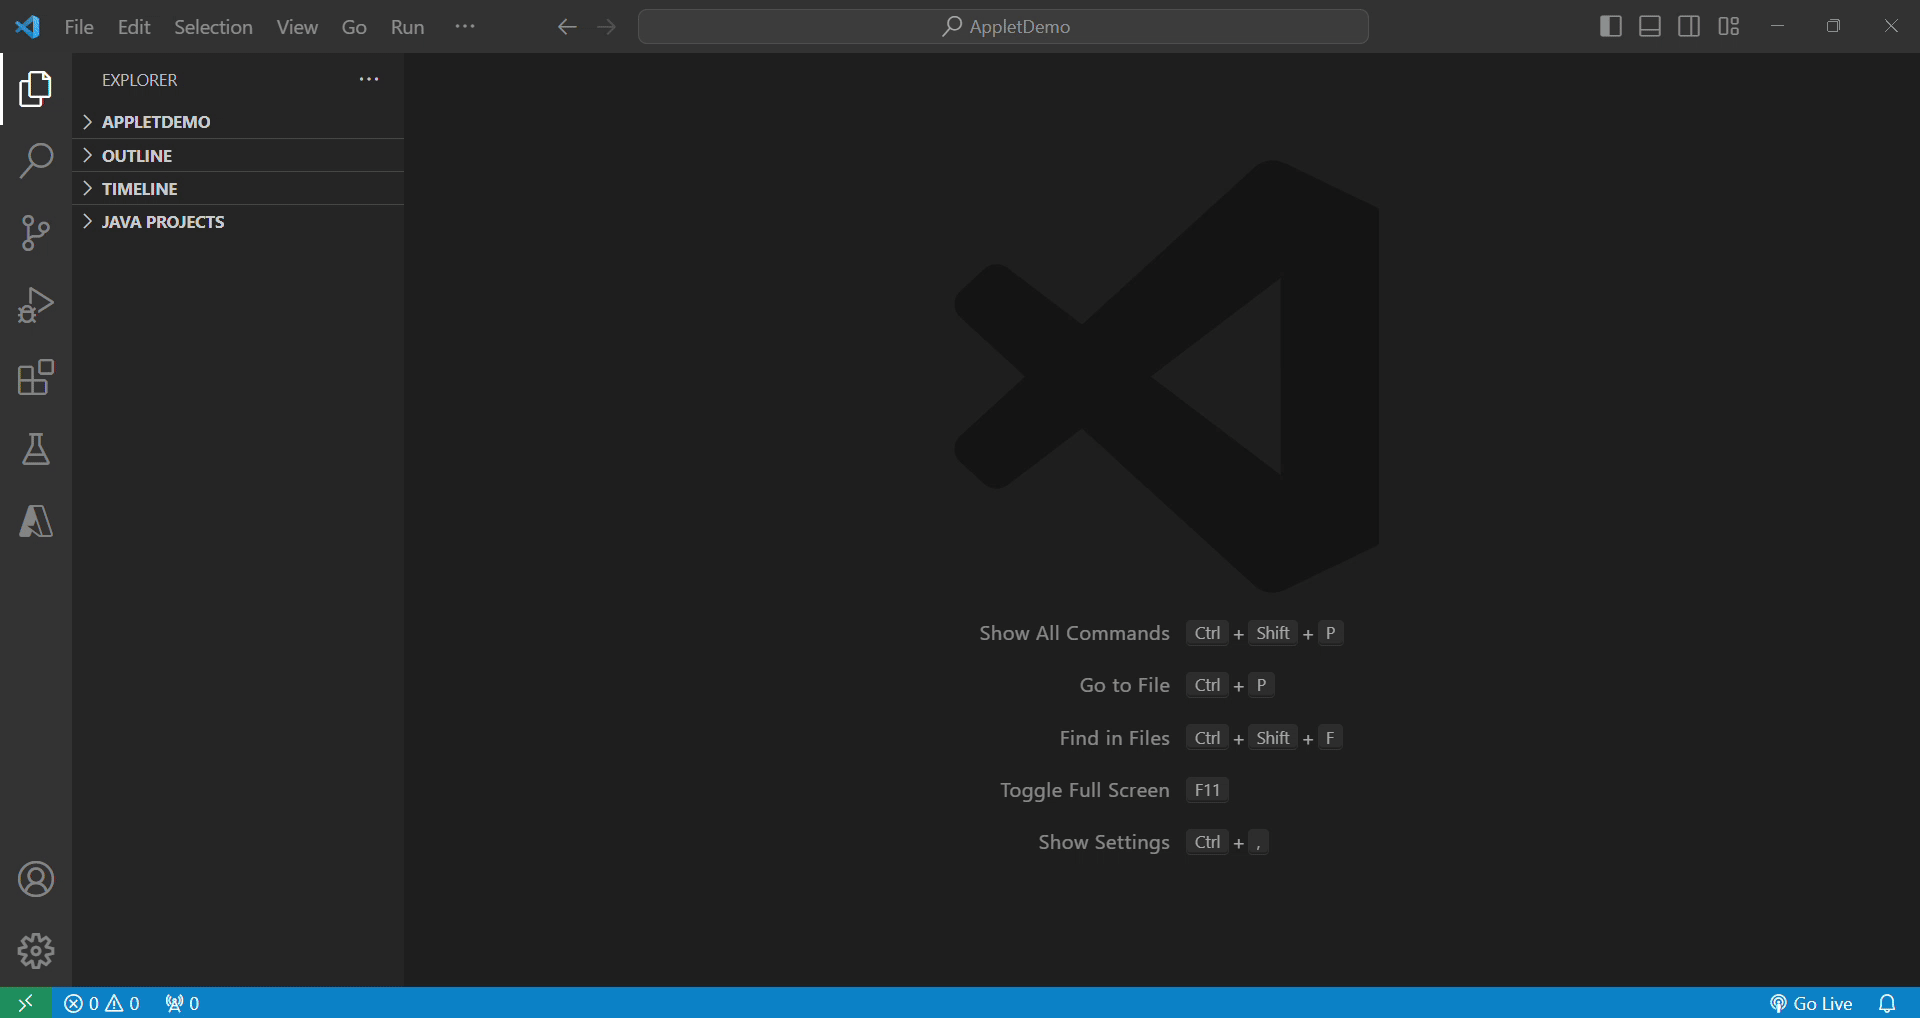1920x1018 pixels.
Task: Expand the TIMELINE section
Action: tap(238, 189)
